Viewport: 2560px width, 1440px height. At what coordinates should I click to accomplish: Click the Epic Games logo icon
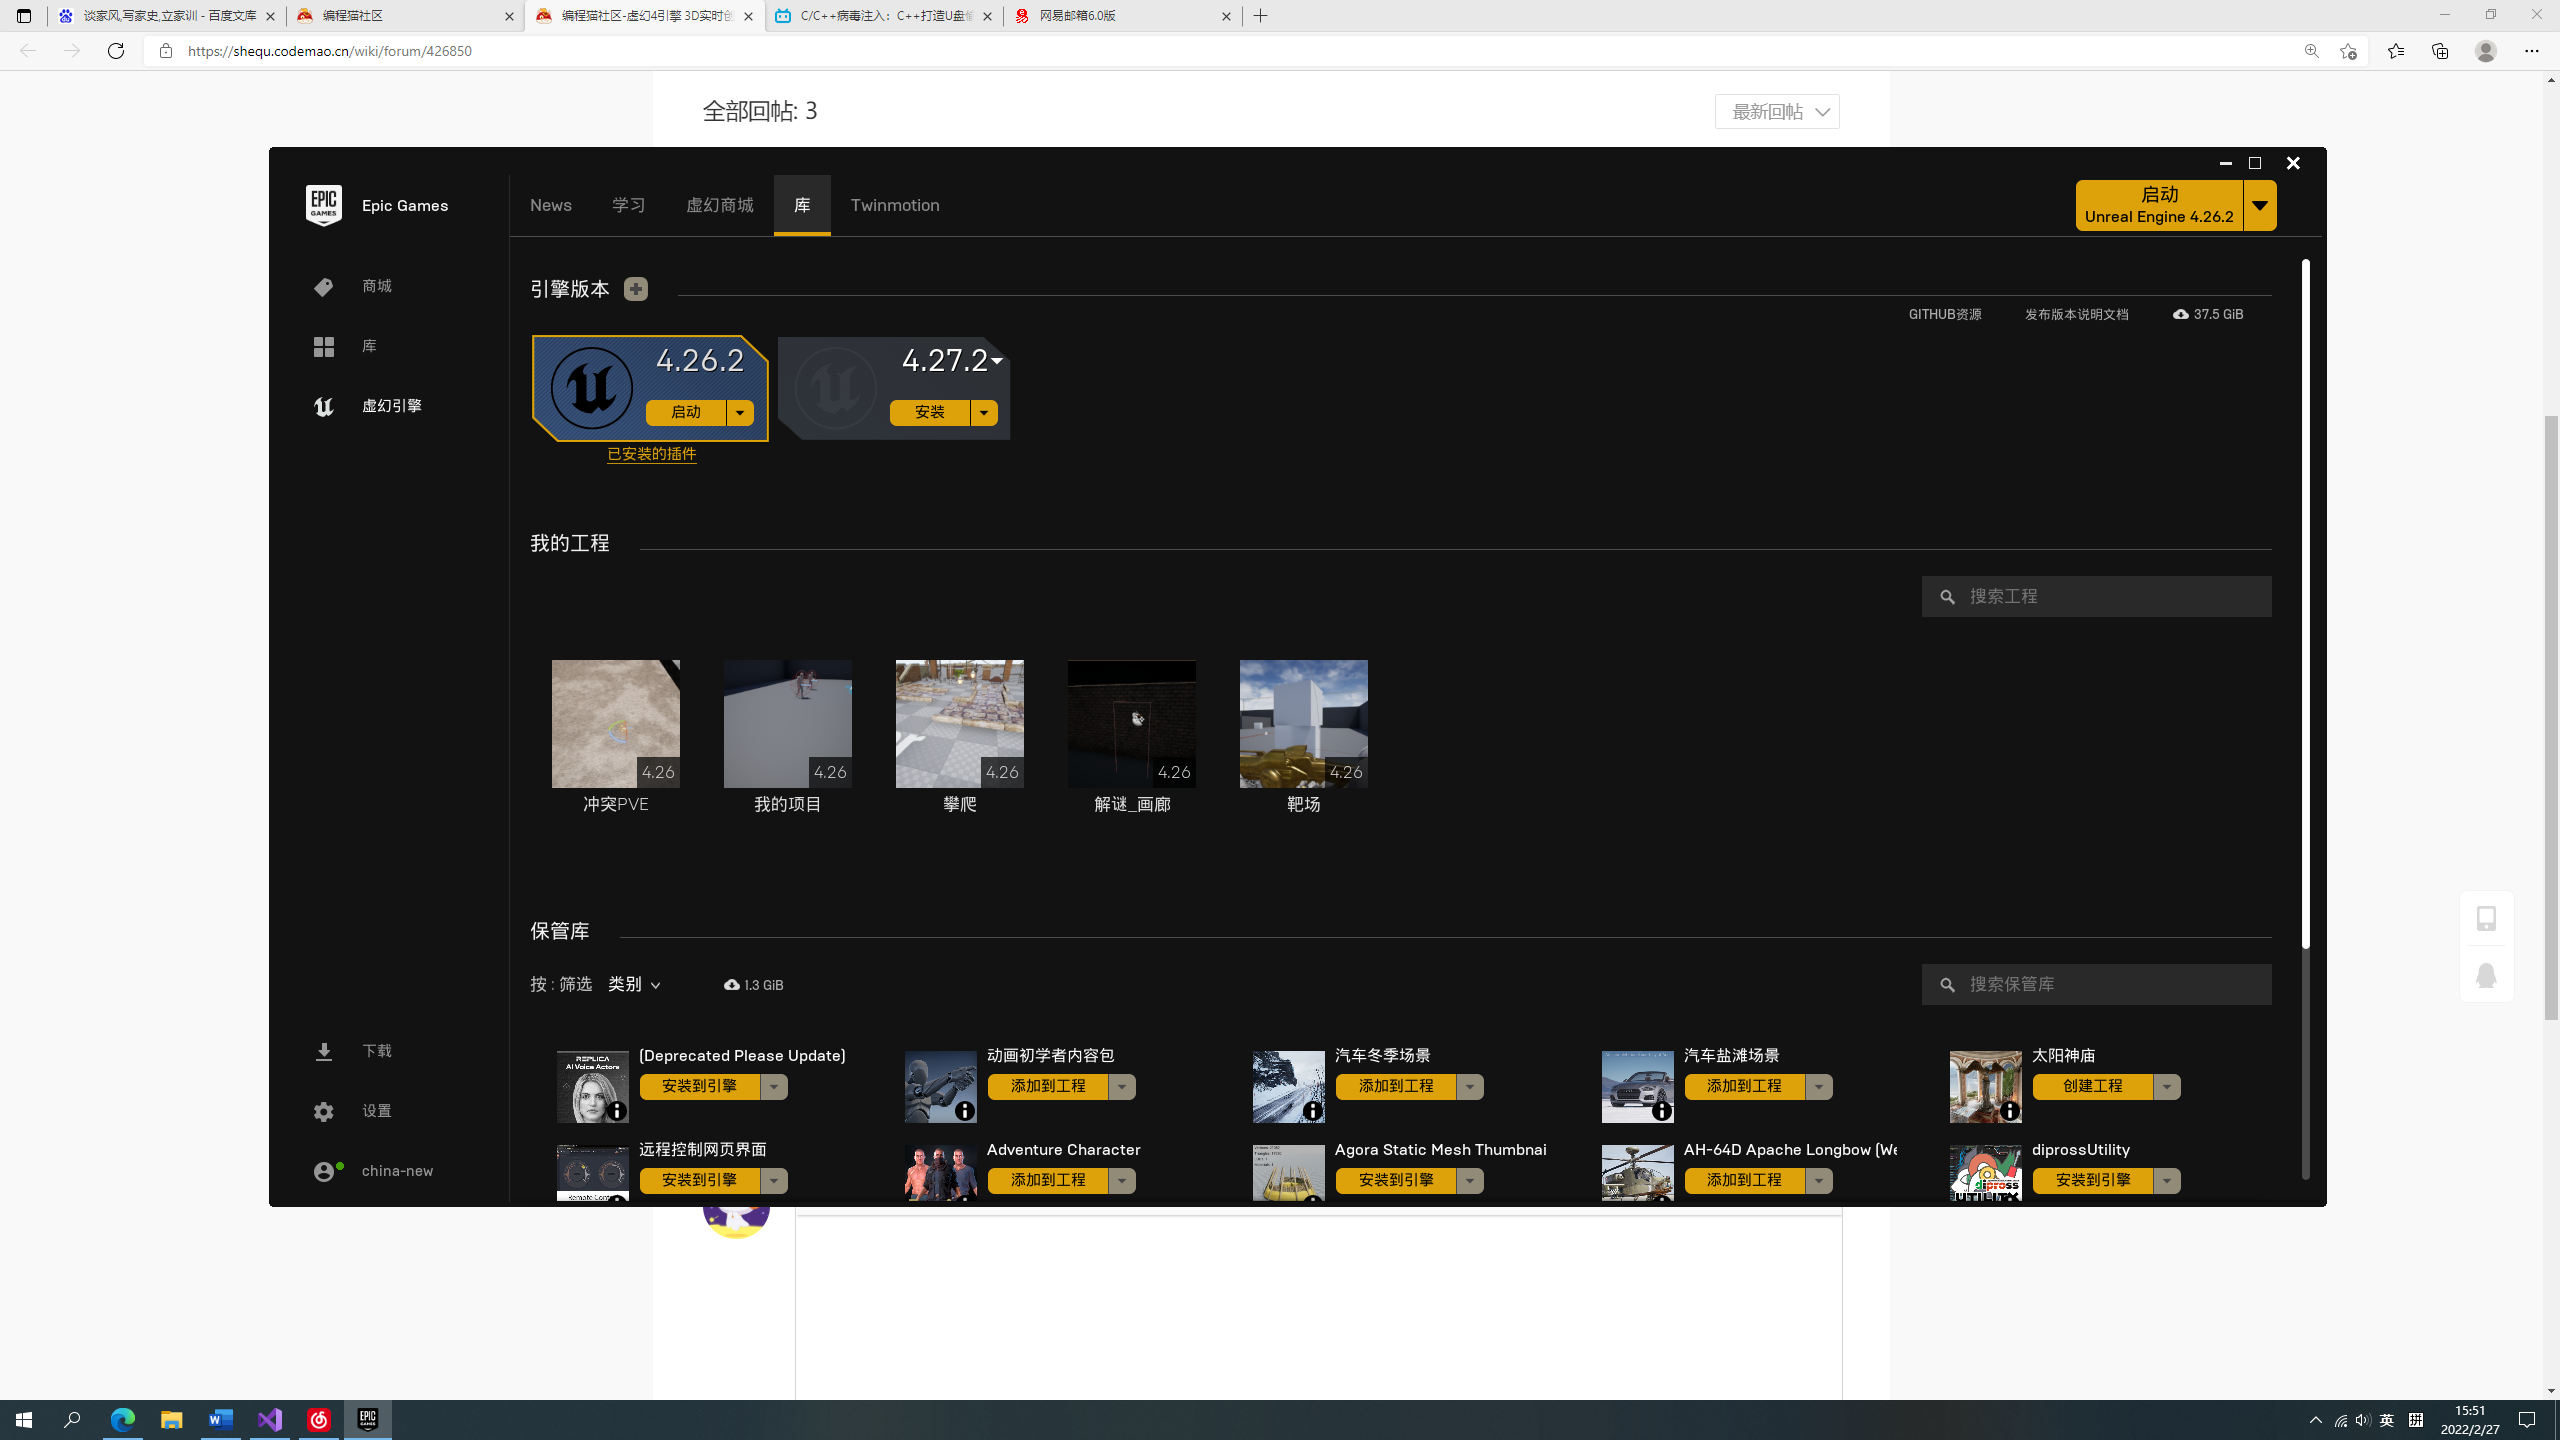click(x=323, y=205)
